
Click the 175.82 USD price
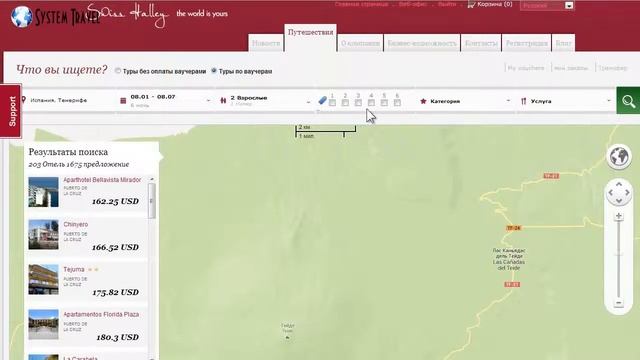(x=116, y=292)
